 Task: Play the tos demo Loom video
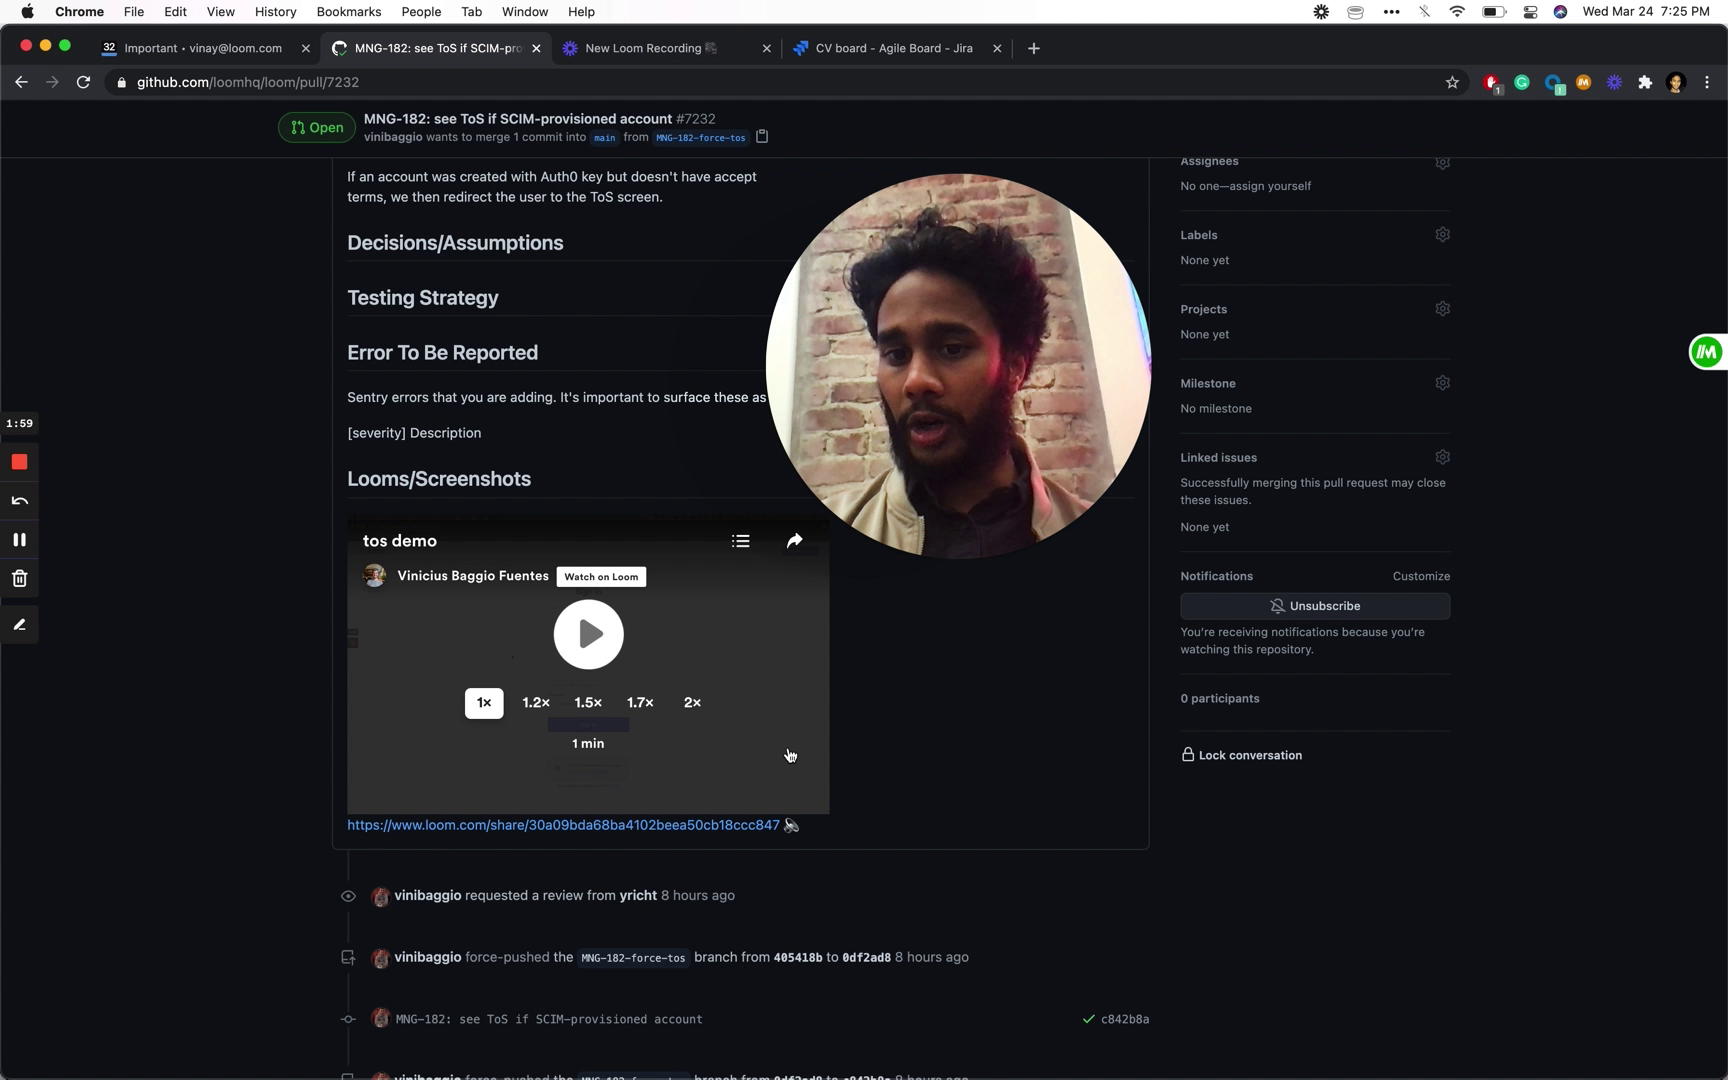[588, 634]
